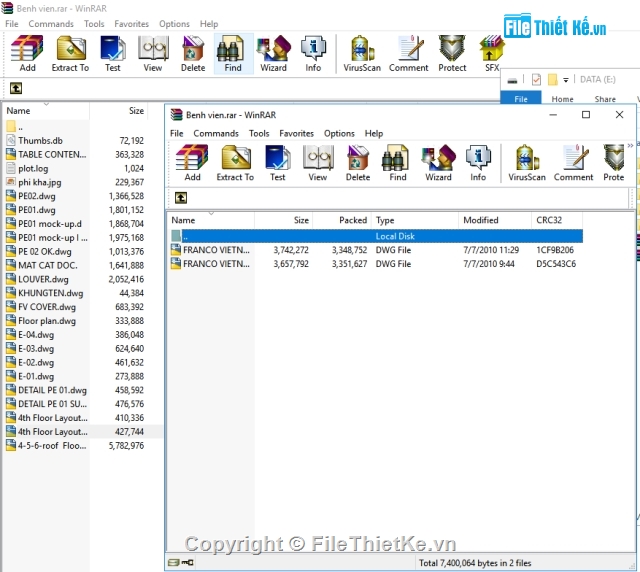Image resolution: width=640 pixels, height=572 pixels.
Task: Sort by Type column in front window
Action: coord(415,220)
